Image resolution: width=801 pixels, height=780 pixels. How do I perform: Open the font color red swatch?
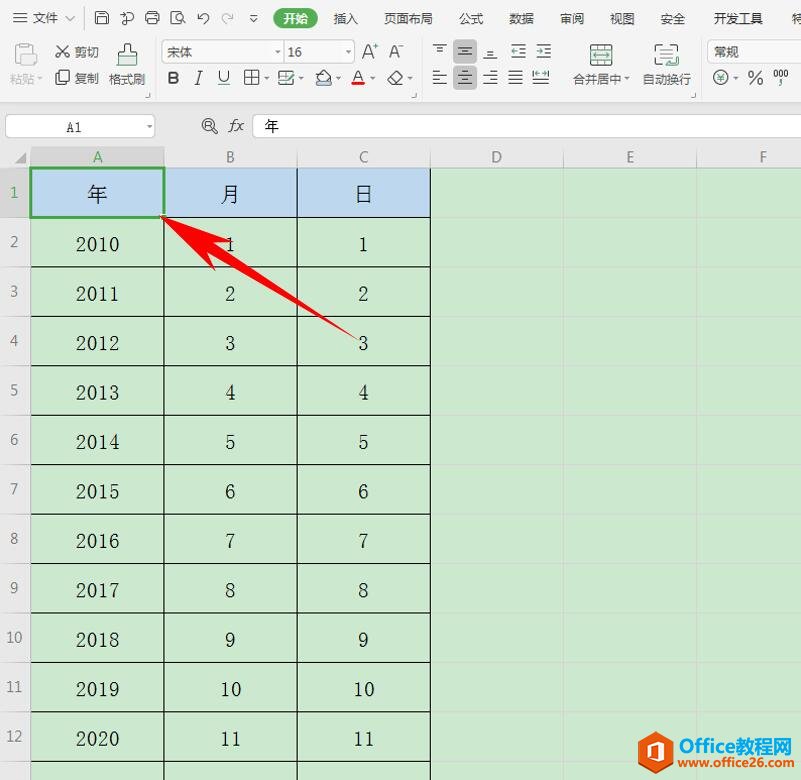(358, 77)
